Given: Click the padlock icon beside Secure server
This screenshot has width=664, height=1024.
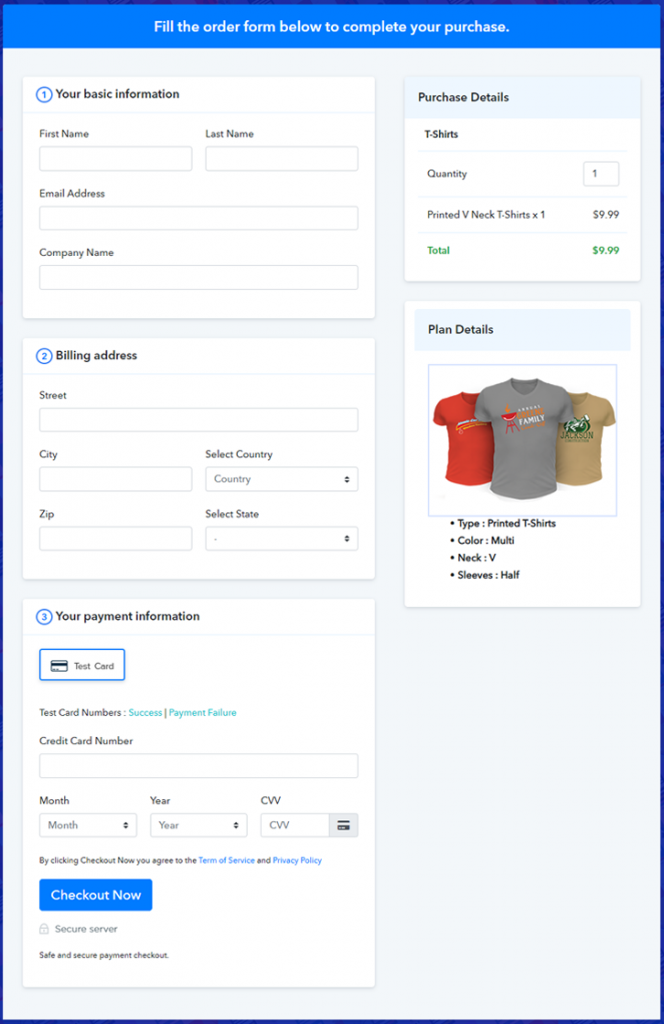Looking at the screenshot, I should (44, 929).
